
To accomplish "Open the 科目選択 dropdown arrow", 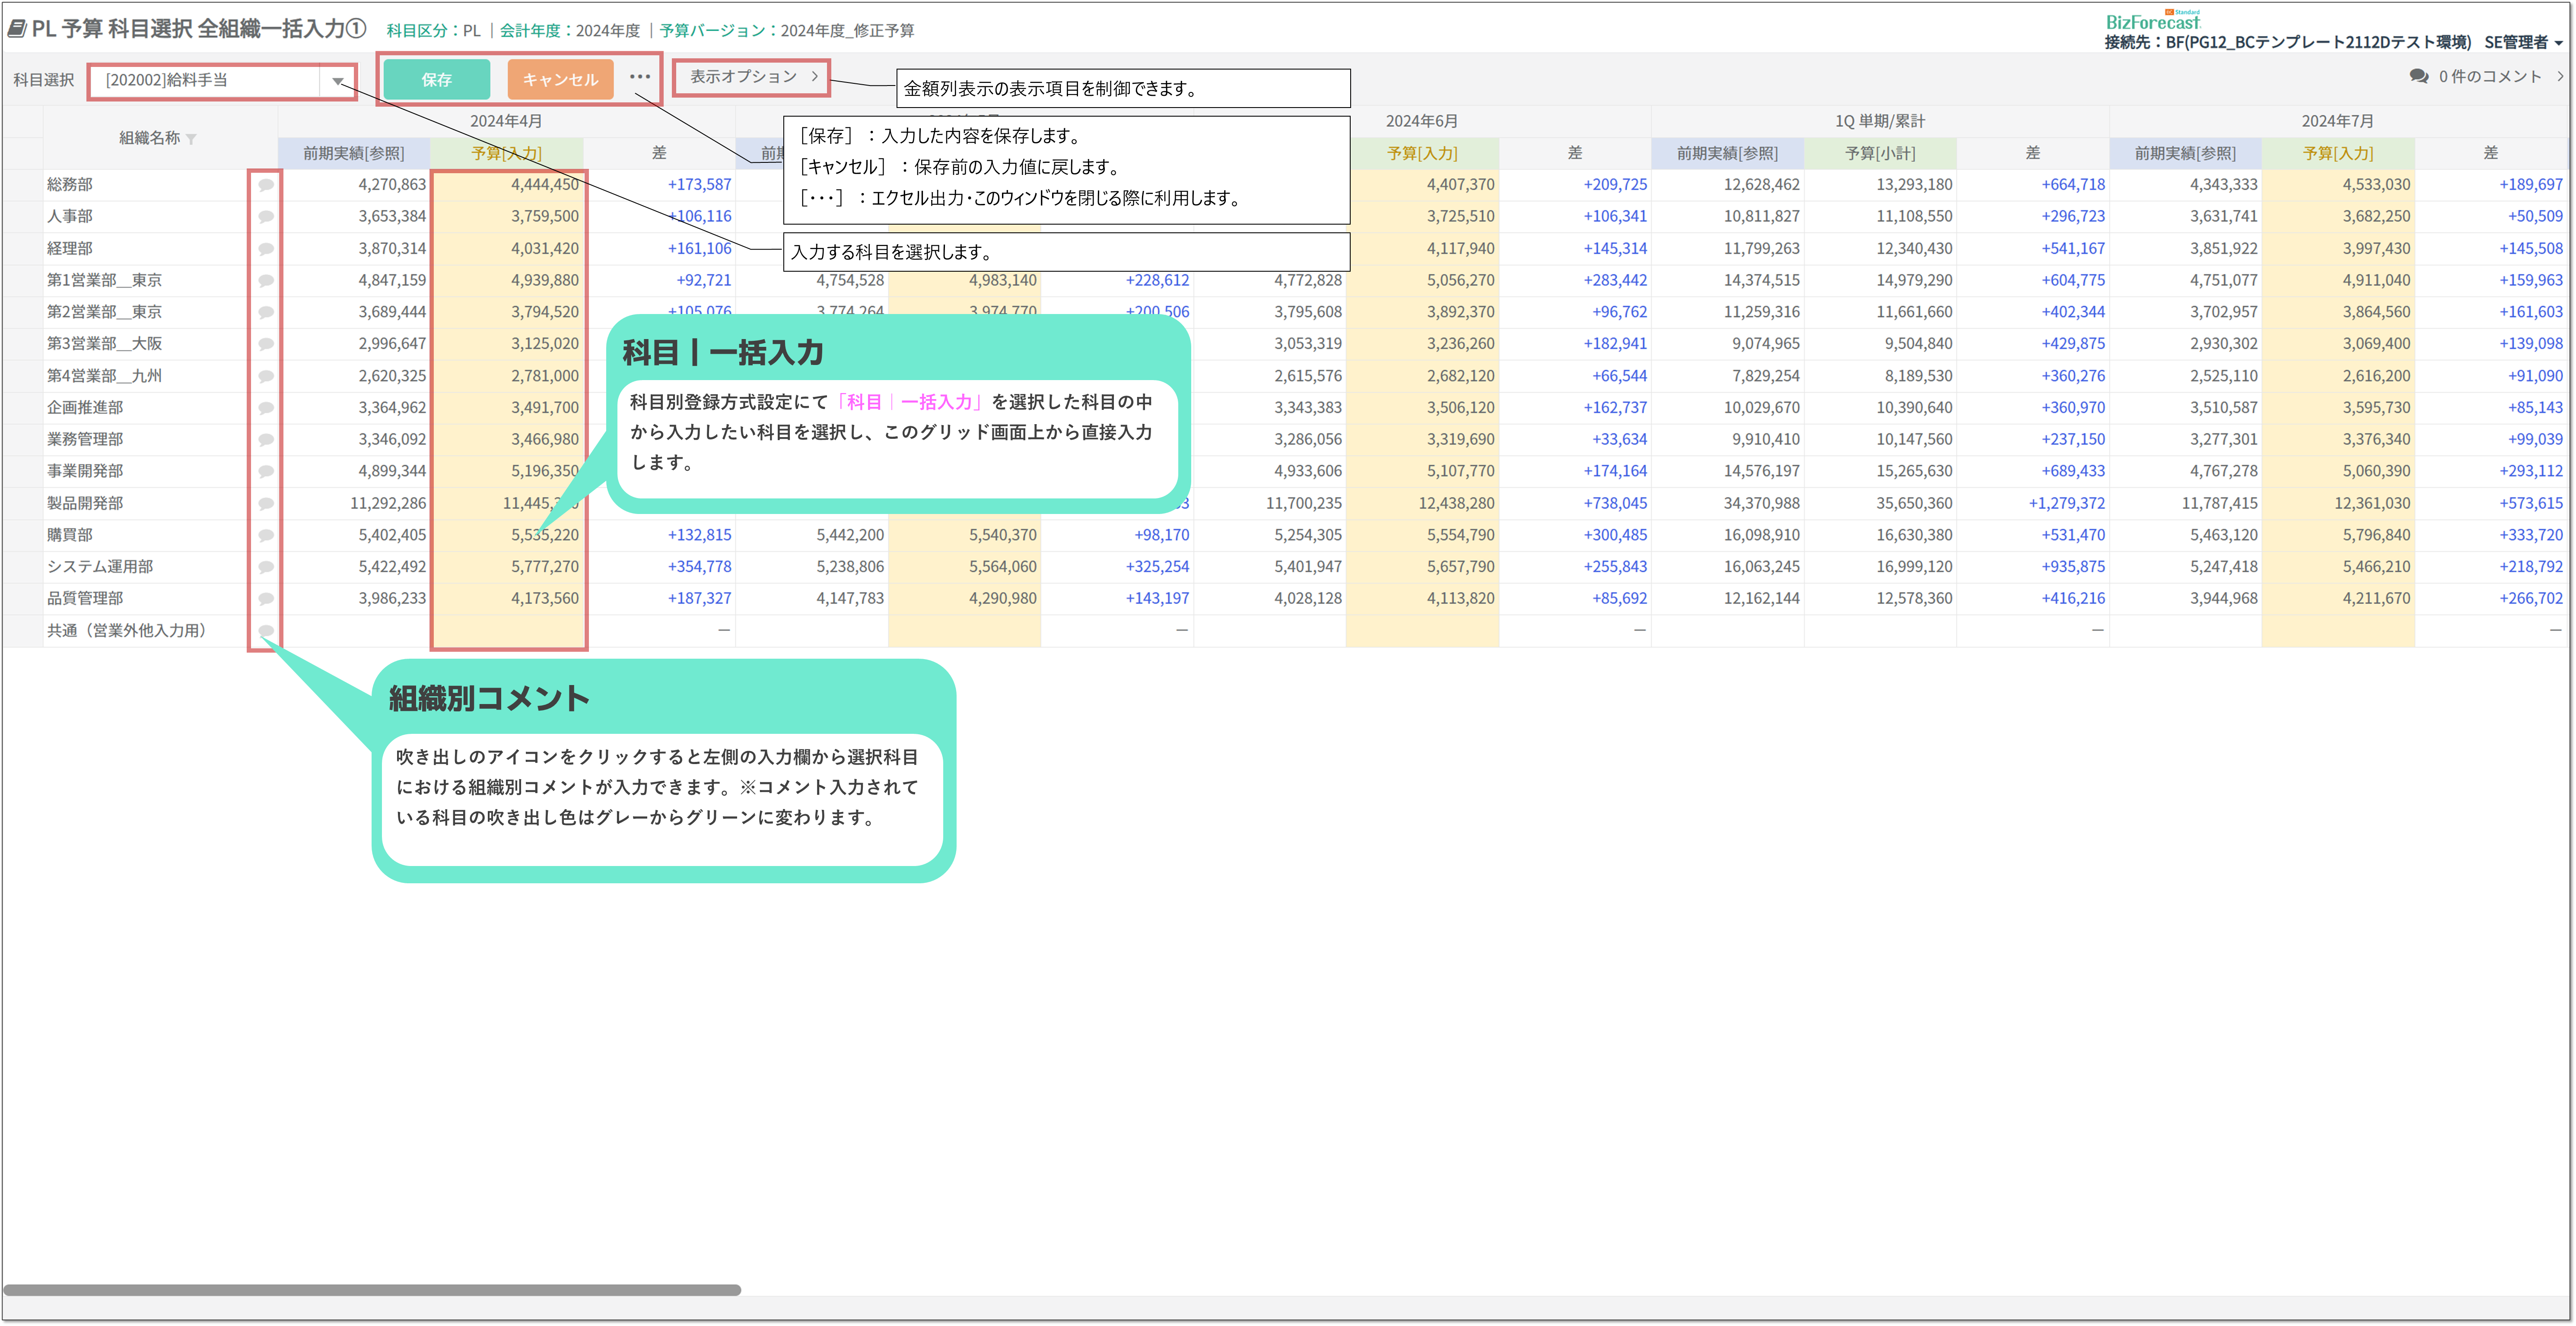I will point(338,81).
